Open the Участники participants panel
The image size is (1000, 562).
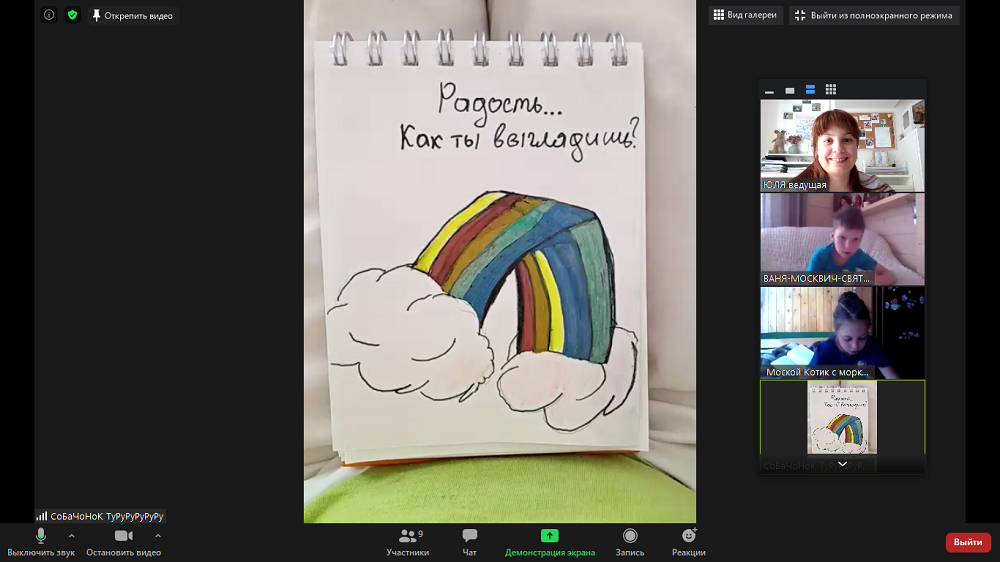click(408, 541)
